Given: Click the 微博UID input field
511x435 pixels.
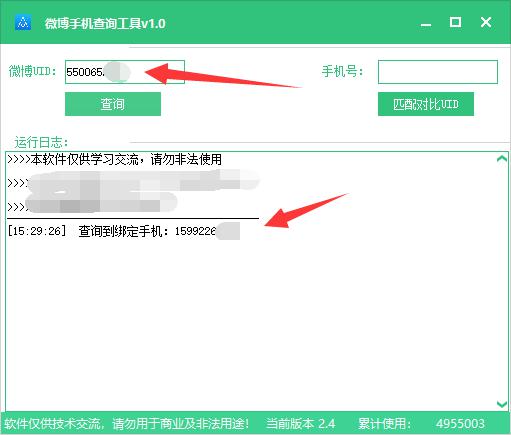Looking at the screenshot, I should (x=125, y=72).
